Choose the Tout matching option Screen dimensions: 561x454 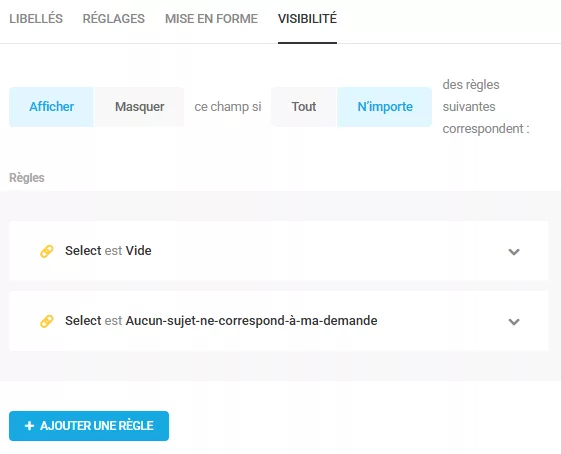[304, 107]
